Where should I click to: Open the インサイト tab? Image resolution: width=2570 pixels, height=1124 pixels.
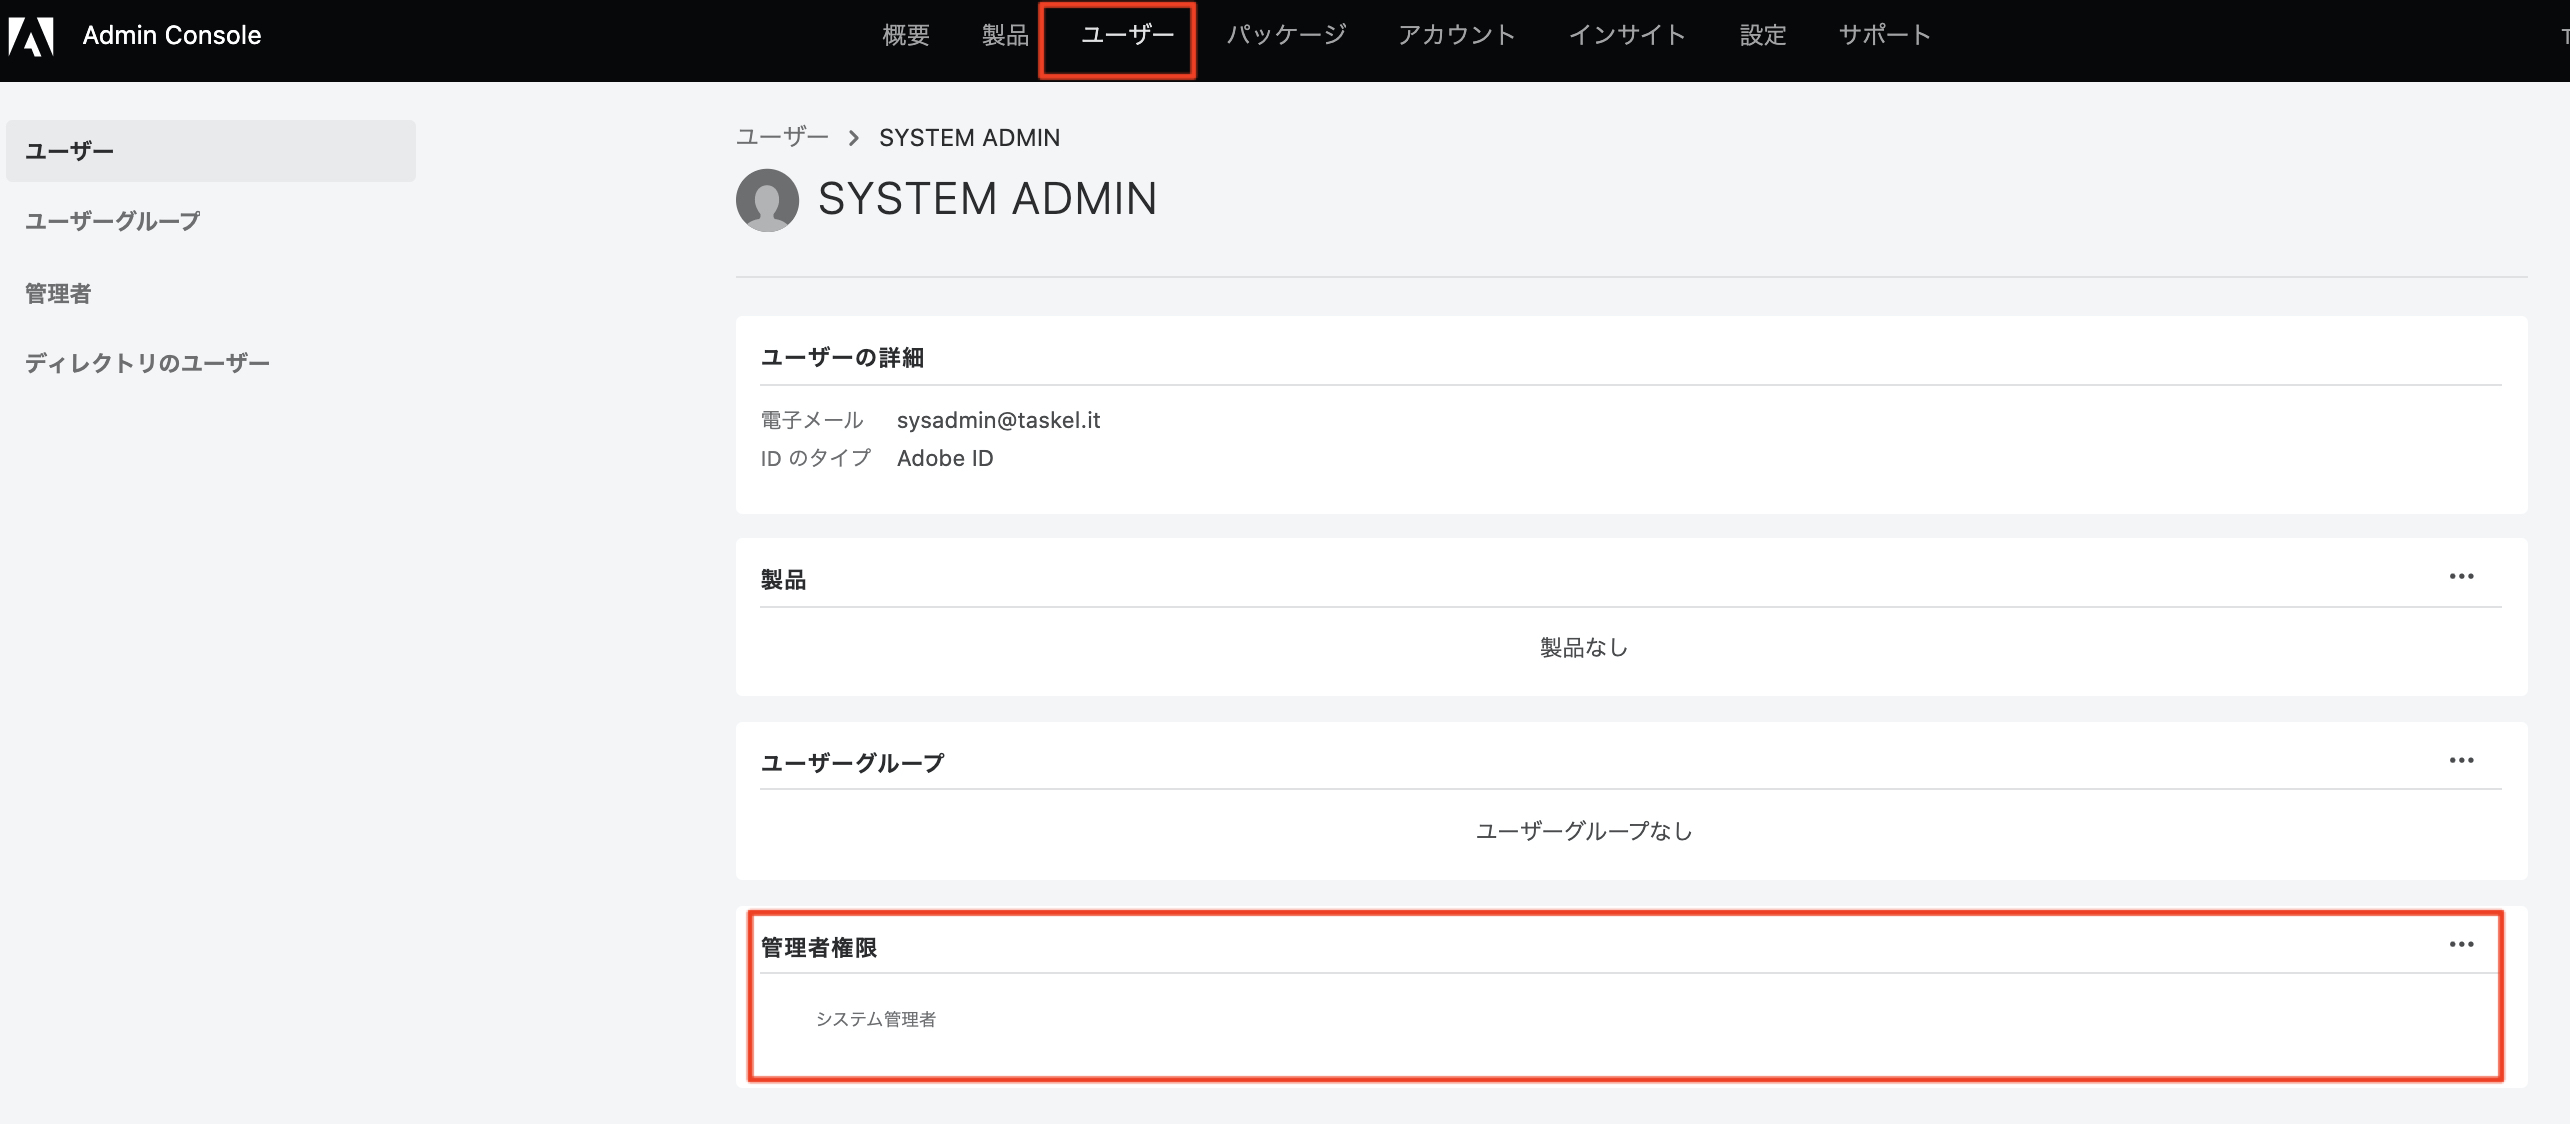click(x=1627, y=36)
